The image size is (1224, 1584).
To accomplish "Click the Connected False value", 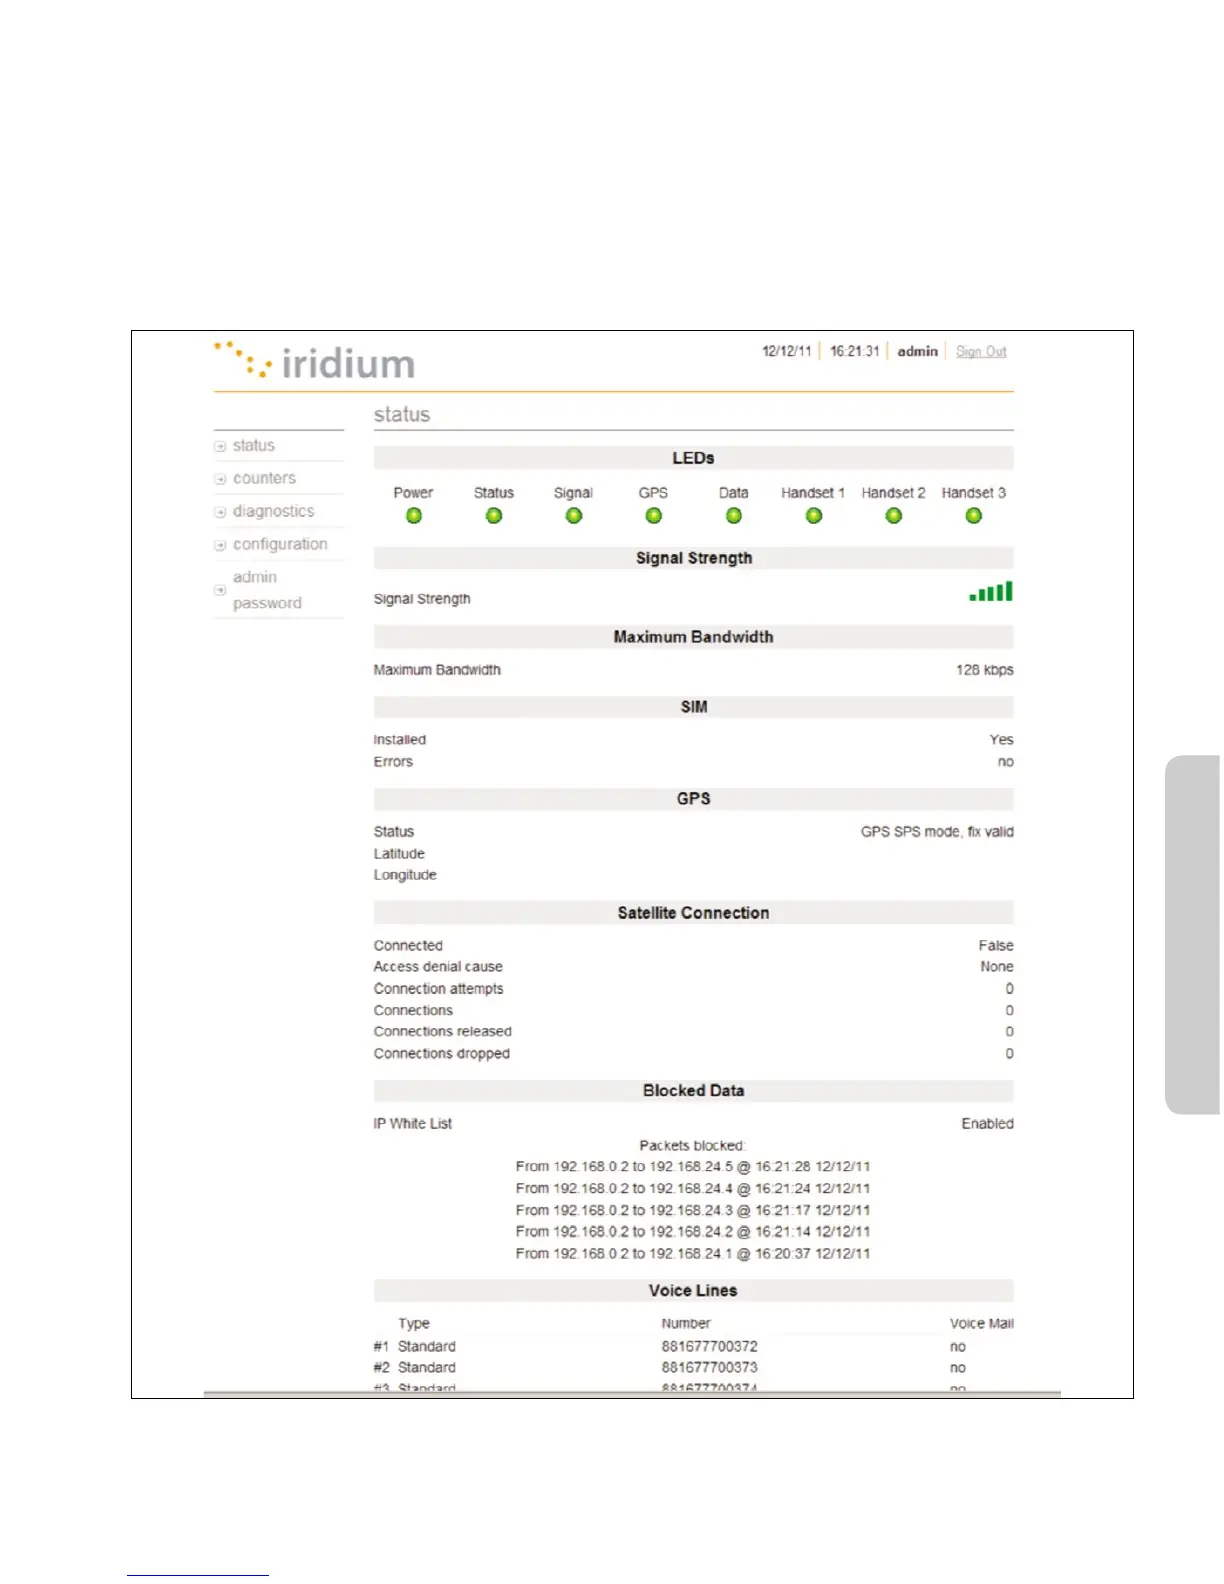I will (996, 946).
